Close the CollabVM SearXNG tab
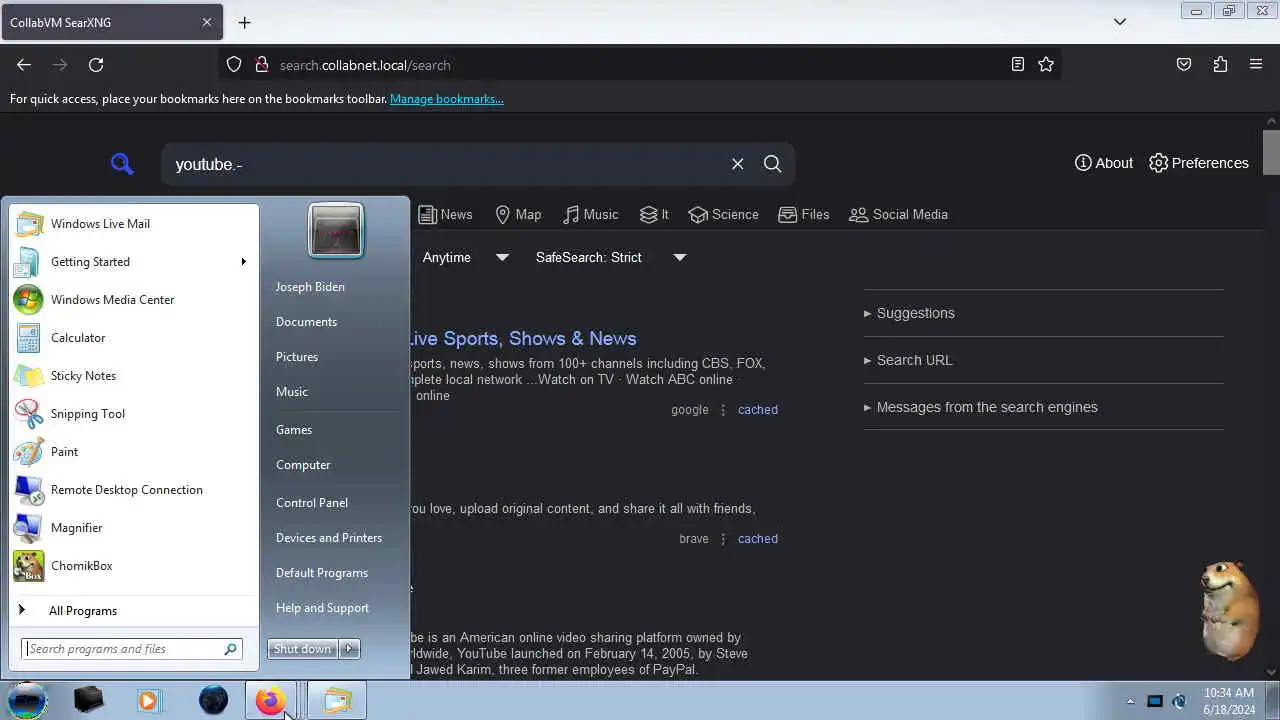1280x720 pixels. pyautogui.click(x=207, y=22)
